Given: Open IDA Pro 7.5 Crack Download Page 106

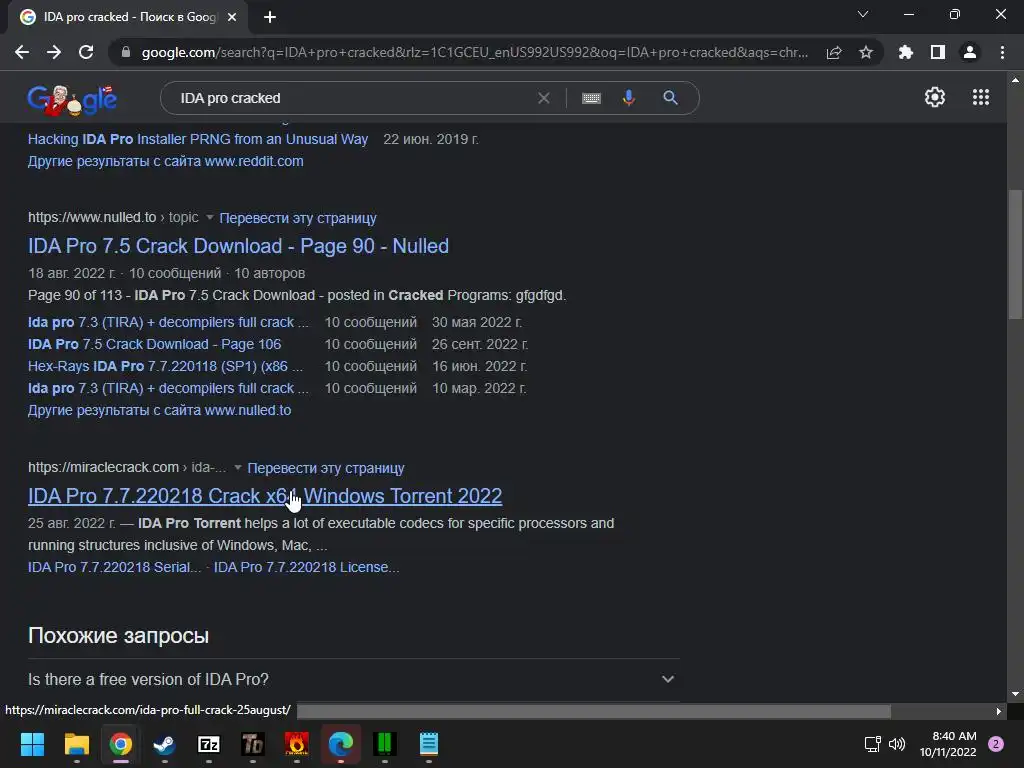Looking at the screenshot, I should click(x=154, y=344).
